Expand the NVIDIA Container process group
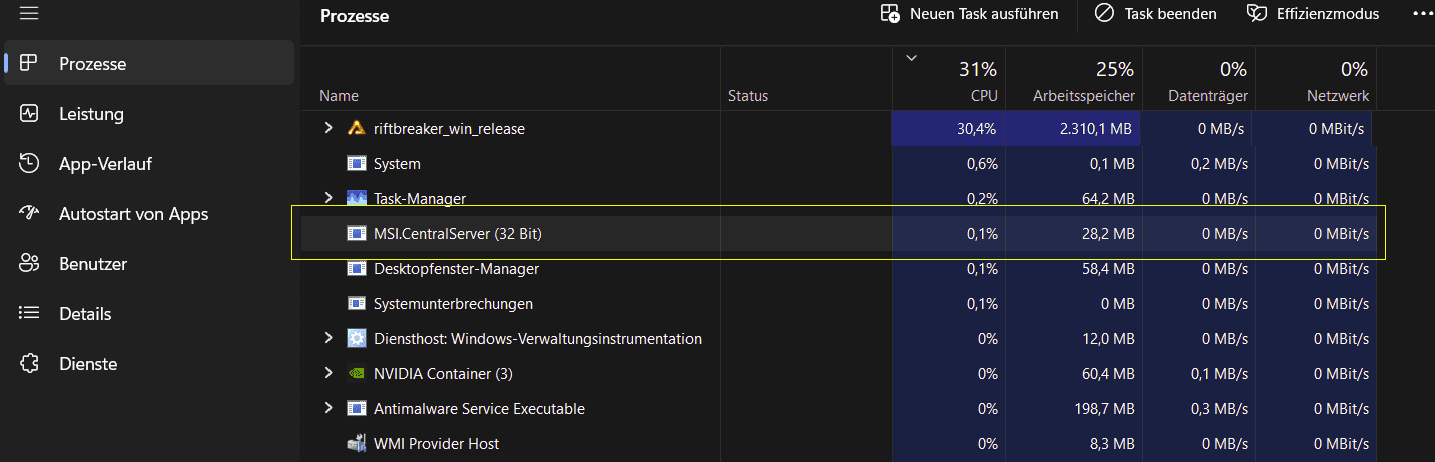The width and height of the screenshot is (1435, 462). point(328,374)
